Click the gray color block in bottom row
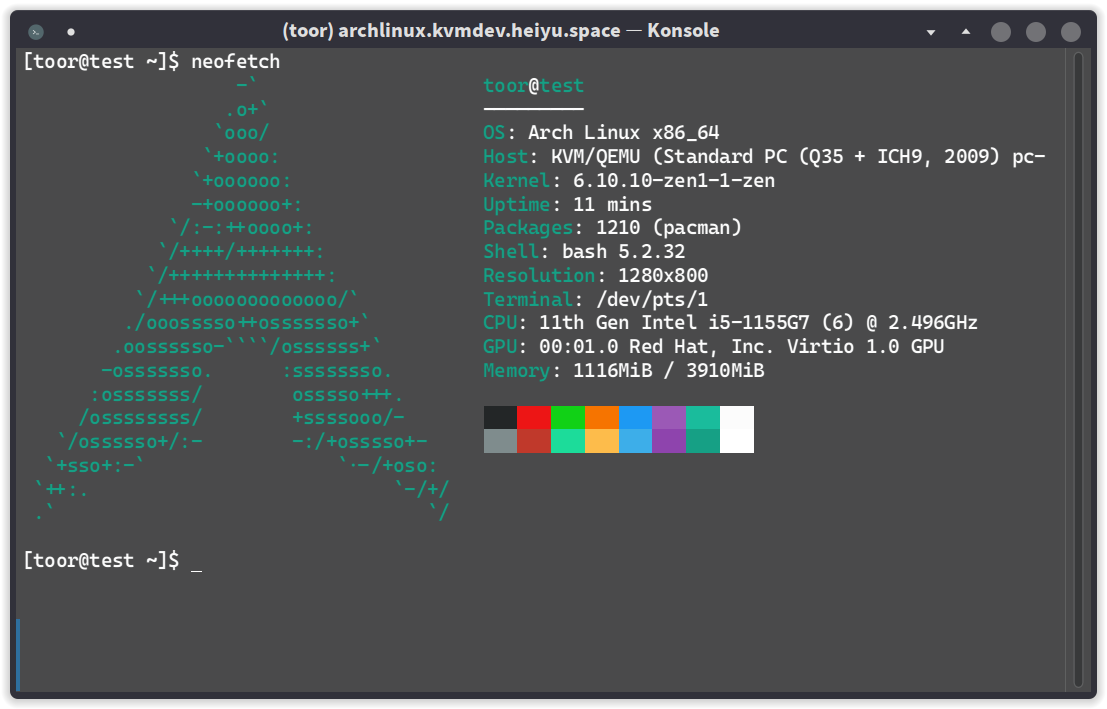1107x709 pixels. pos(501,441)
